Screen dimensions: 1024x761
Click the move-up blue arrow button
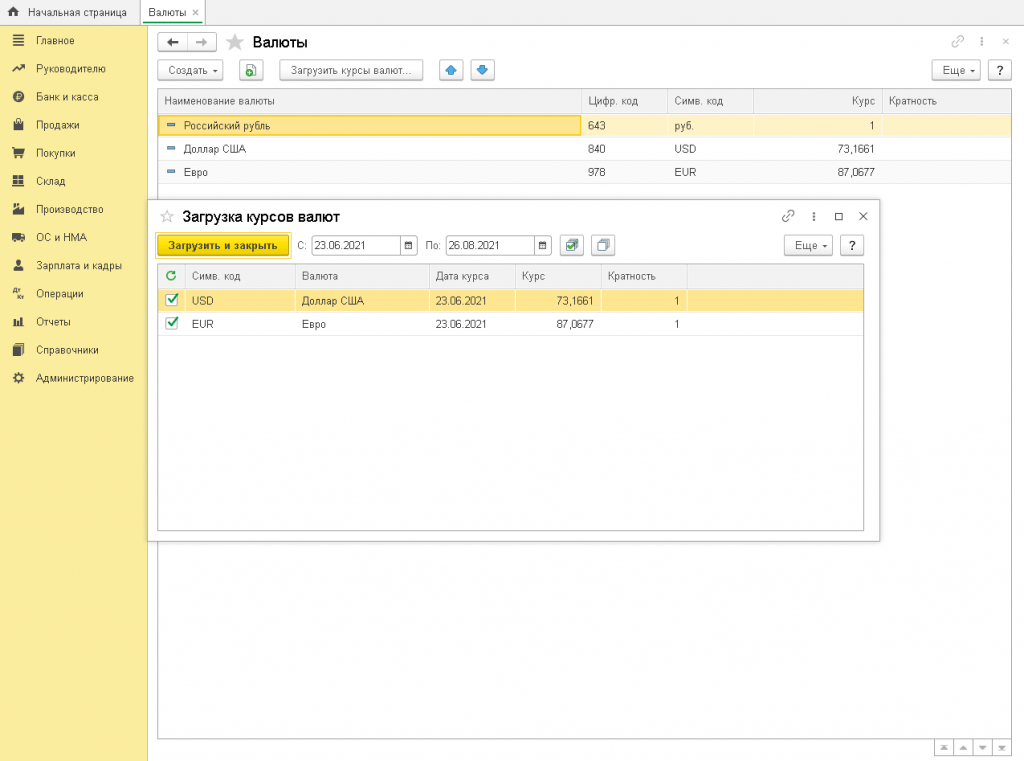(x=451, y=70)
